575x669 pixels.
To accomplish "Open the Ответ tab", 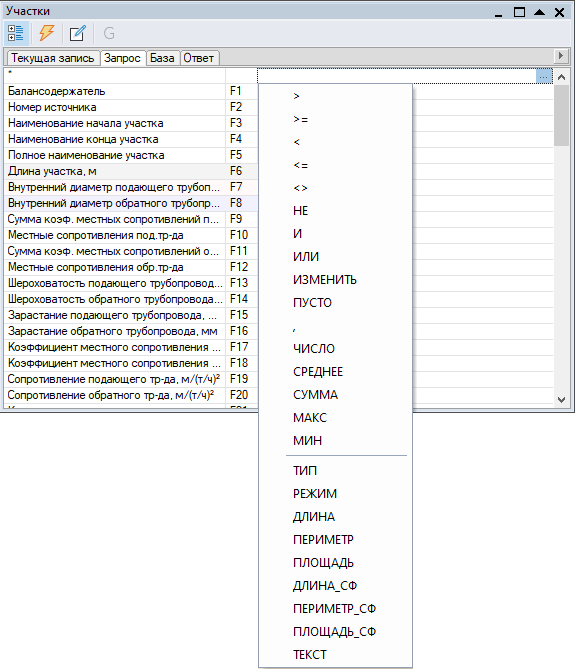I will pyautogui.click(x=199, y=58).
